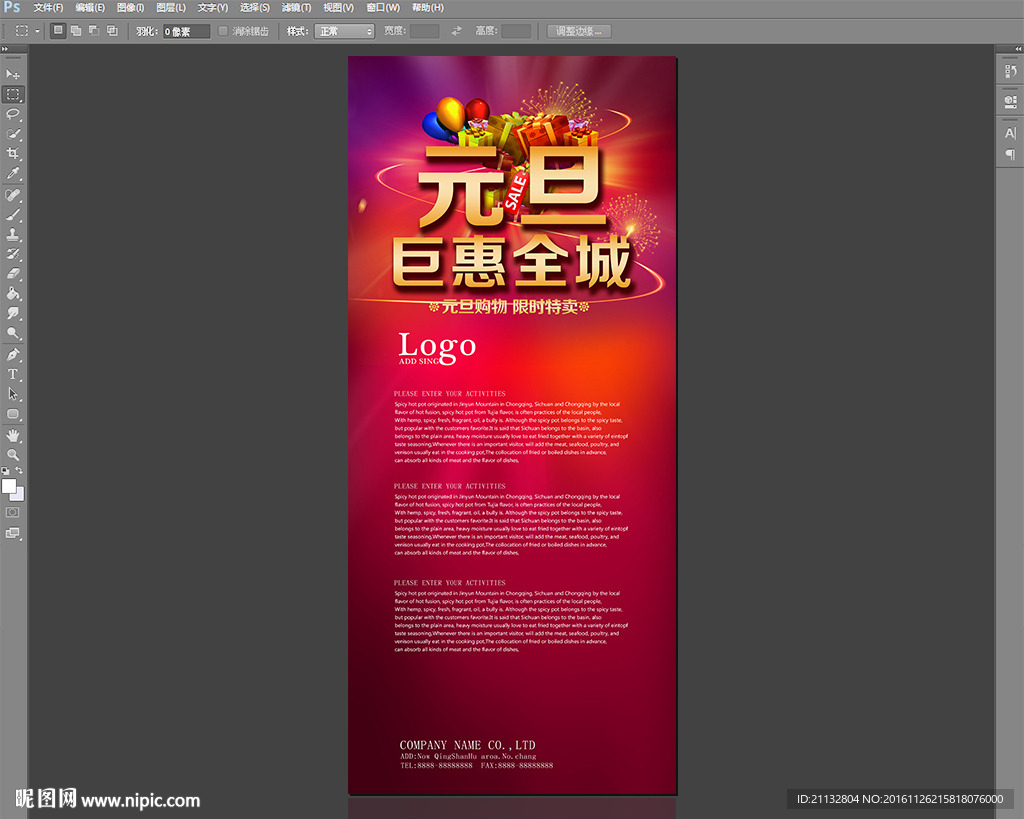Viewport: 1024px width, 819px height.
Task: Choose the Clone Stamp tool
Action: (13, 234)
